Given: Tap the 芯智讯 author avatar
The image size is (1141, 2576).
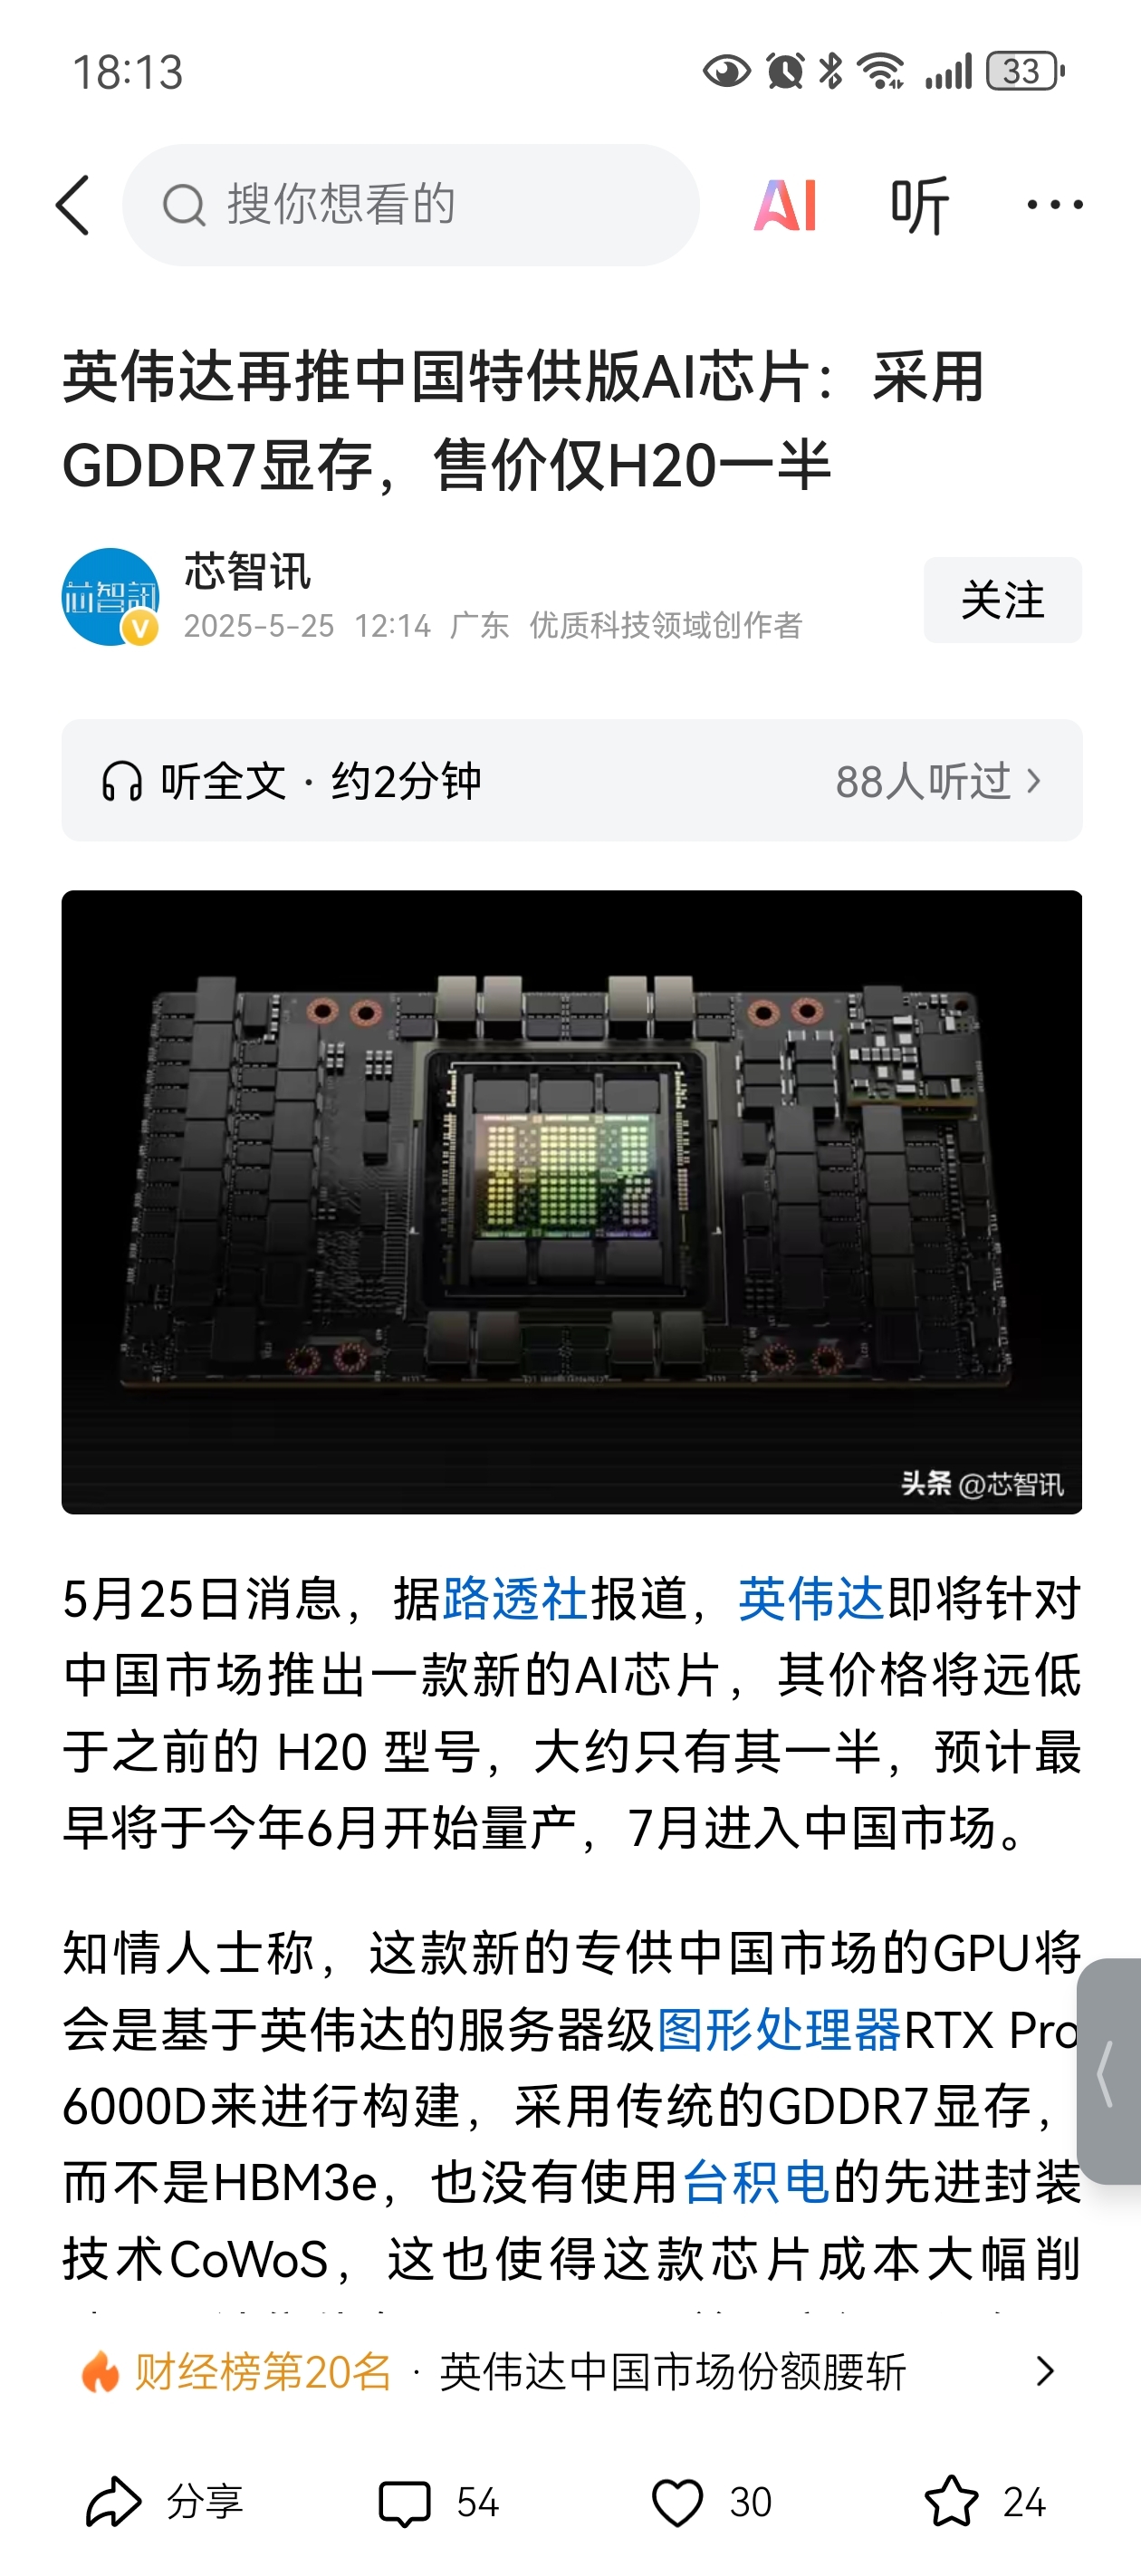Looking at the screenshot, I should pos(111,597).
